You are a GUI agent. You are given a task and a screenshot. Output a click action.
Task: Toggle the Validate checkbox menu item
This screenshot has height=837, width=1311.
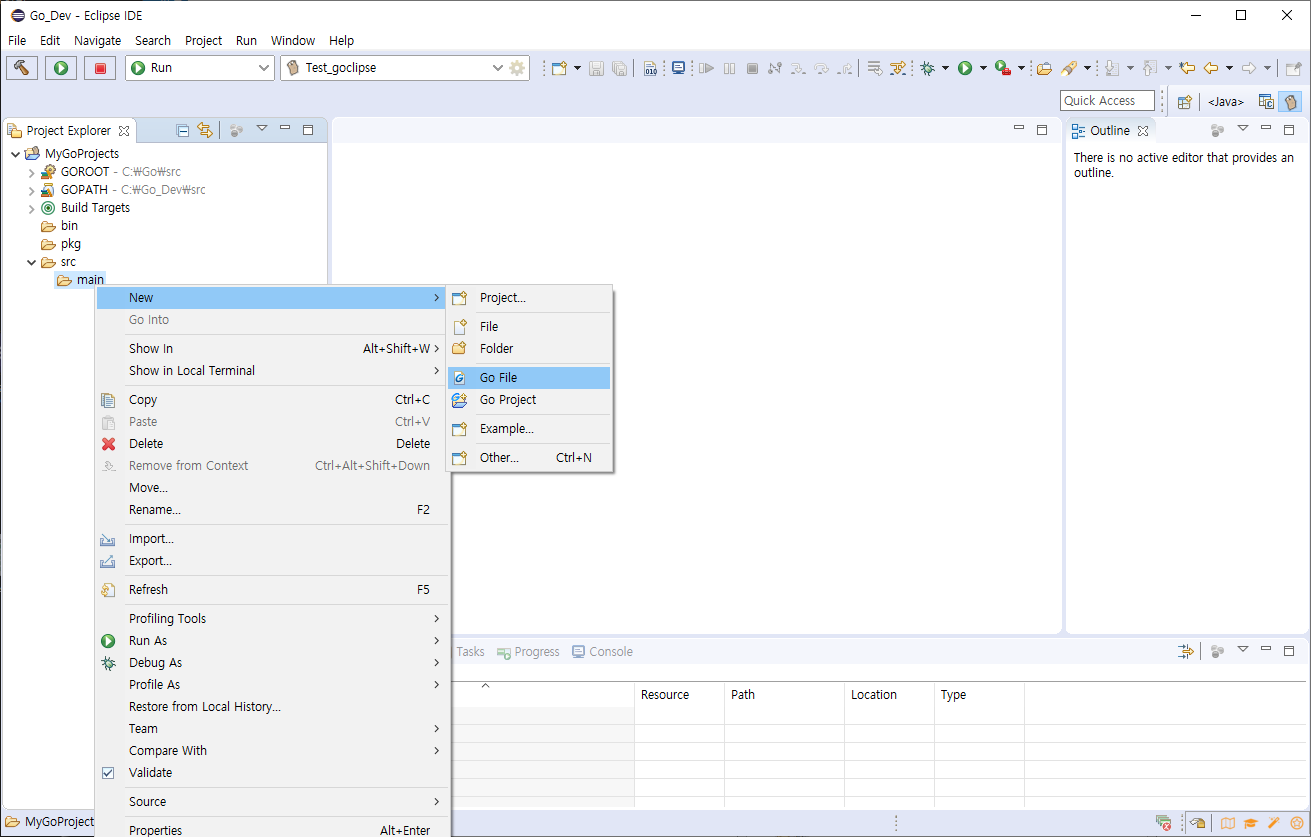coord(108,773)
